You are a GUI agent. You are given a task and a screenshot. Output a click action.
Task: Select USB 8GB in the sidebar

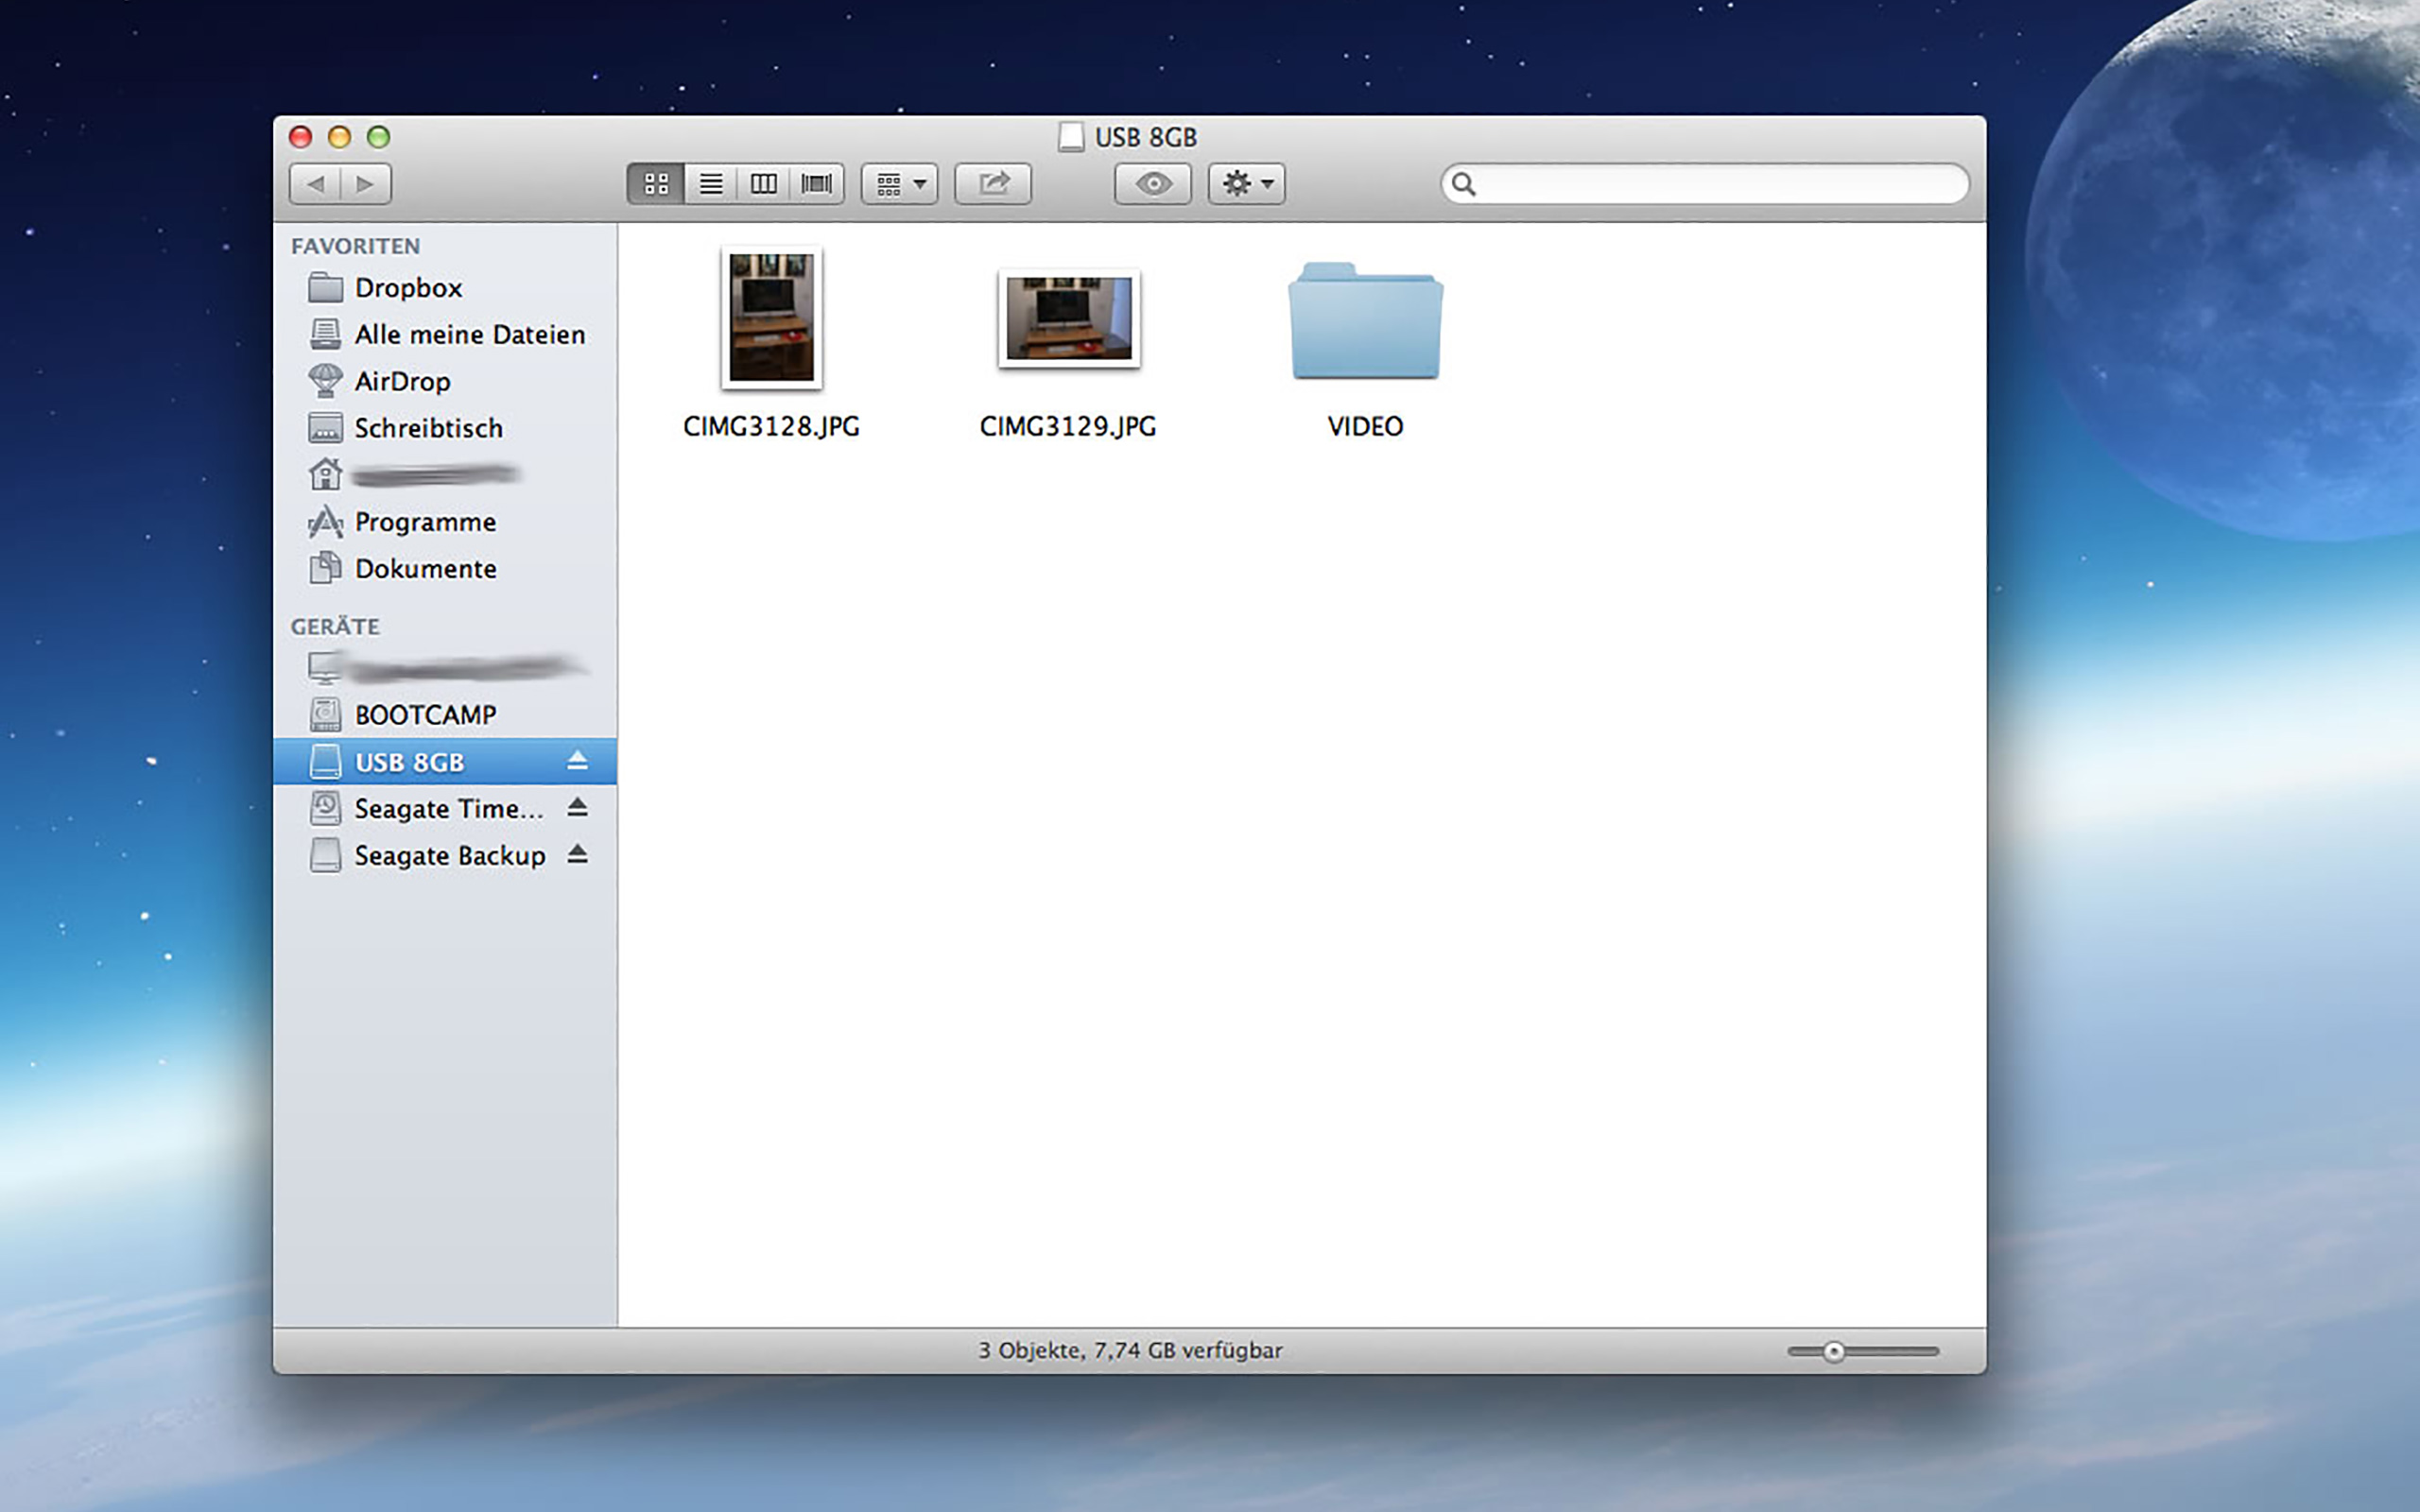[x=446, y=762]
